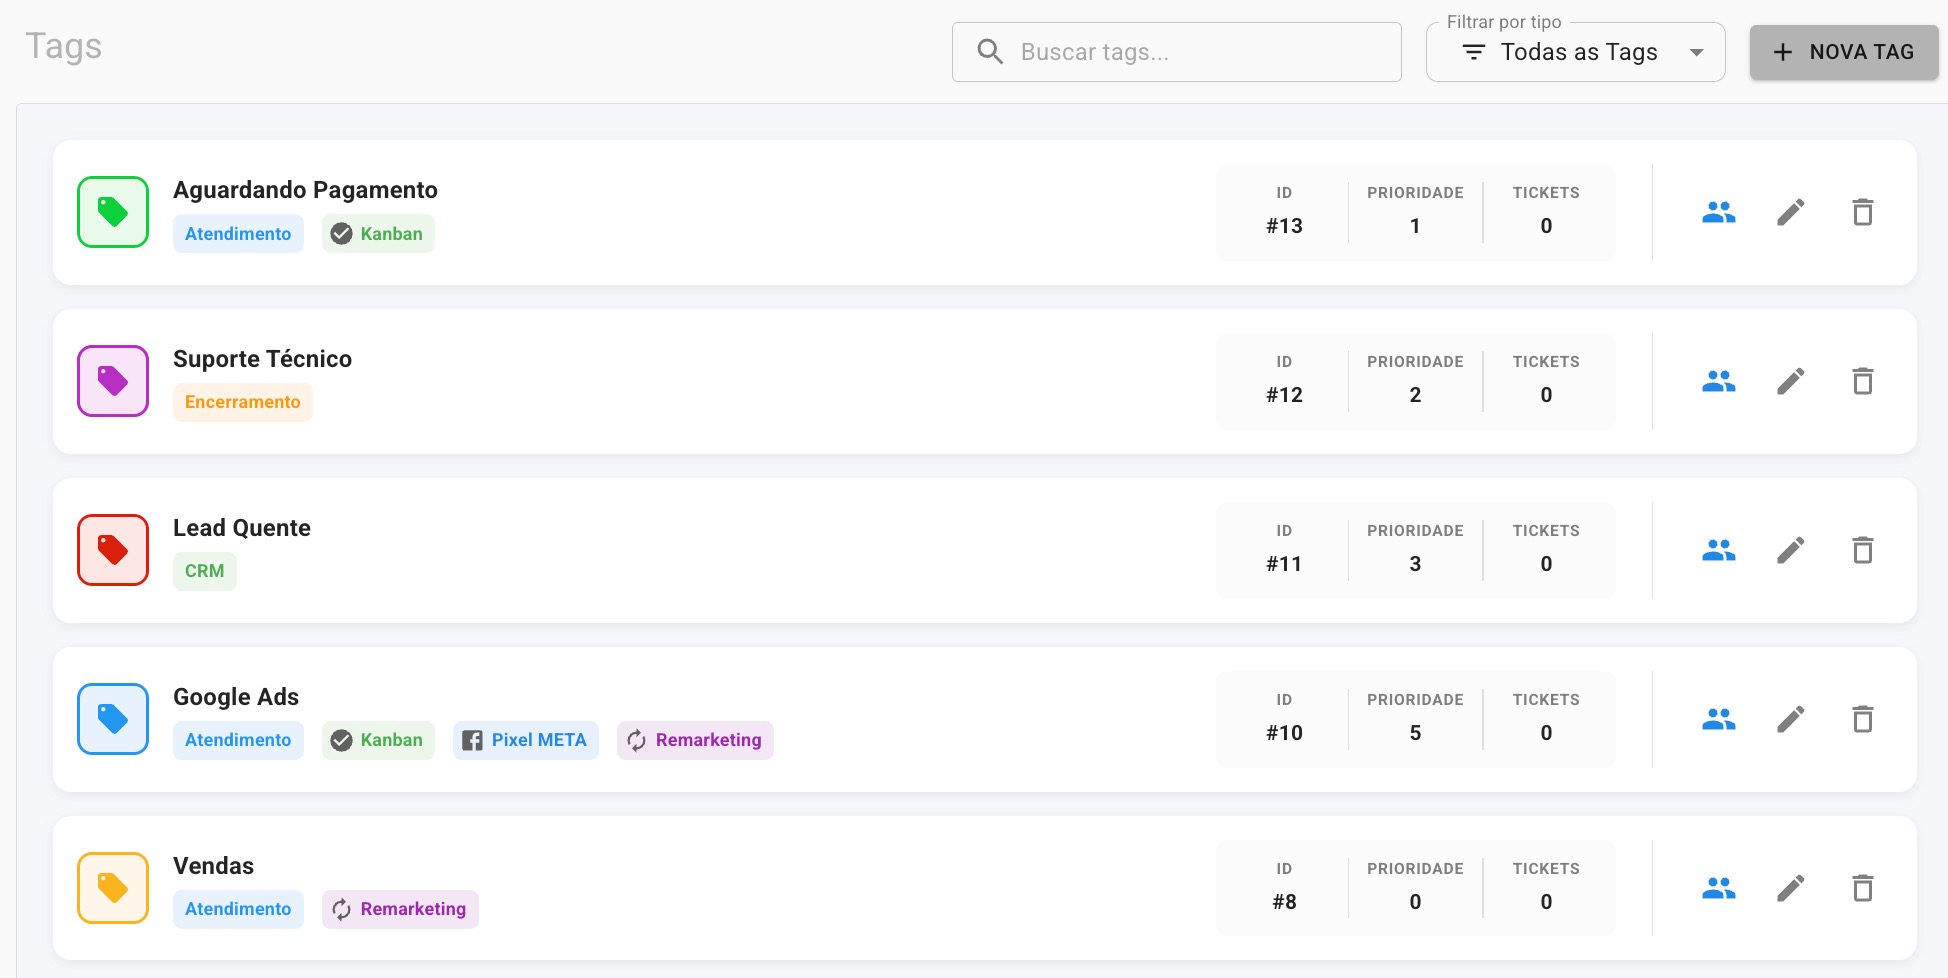Edit the Lead Quente tag
The height and width of the screenshot is (978, 1948).
click(x=1790, y=550)
